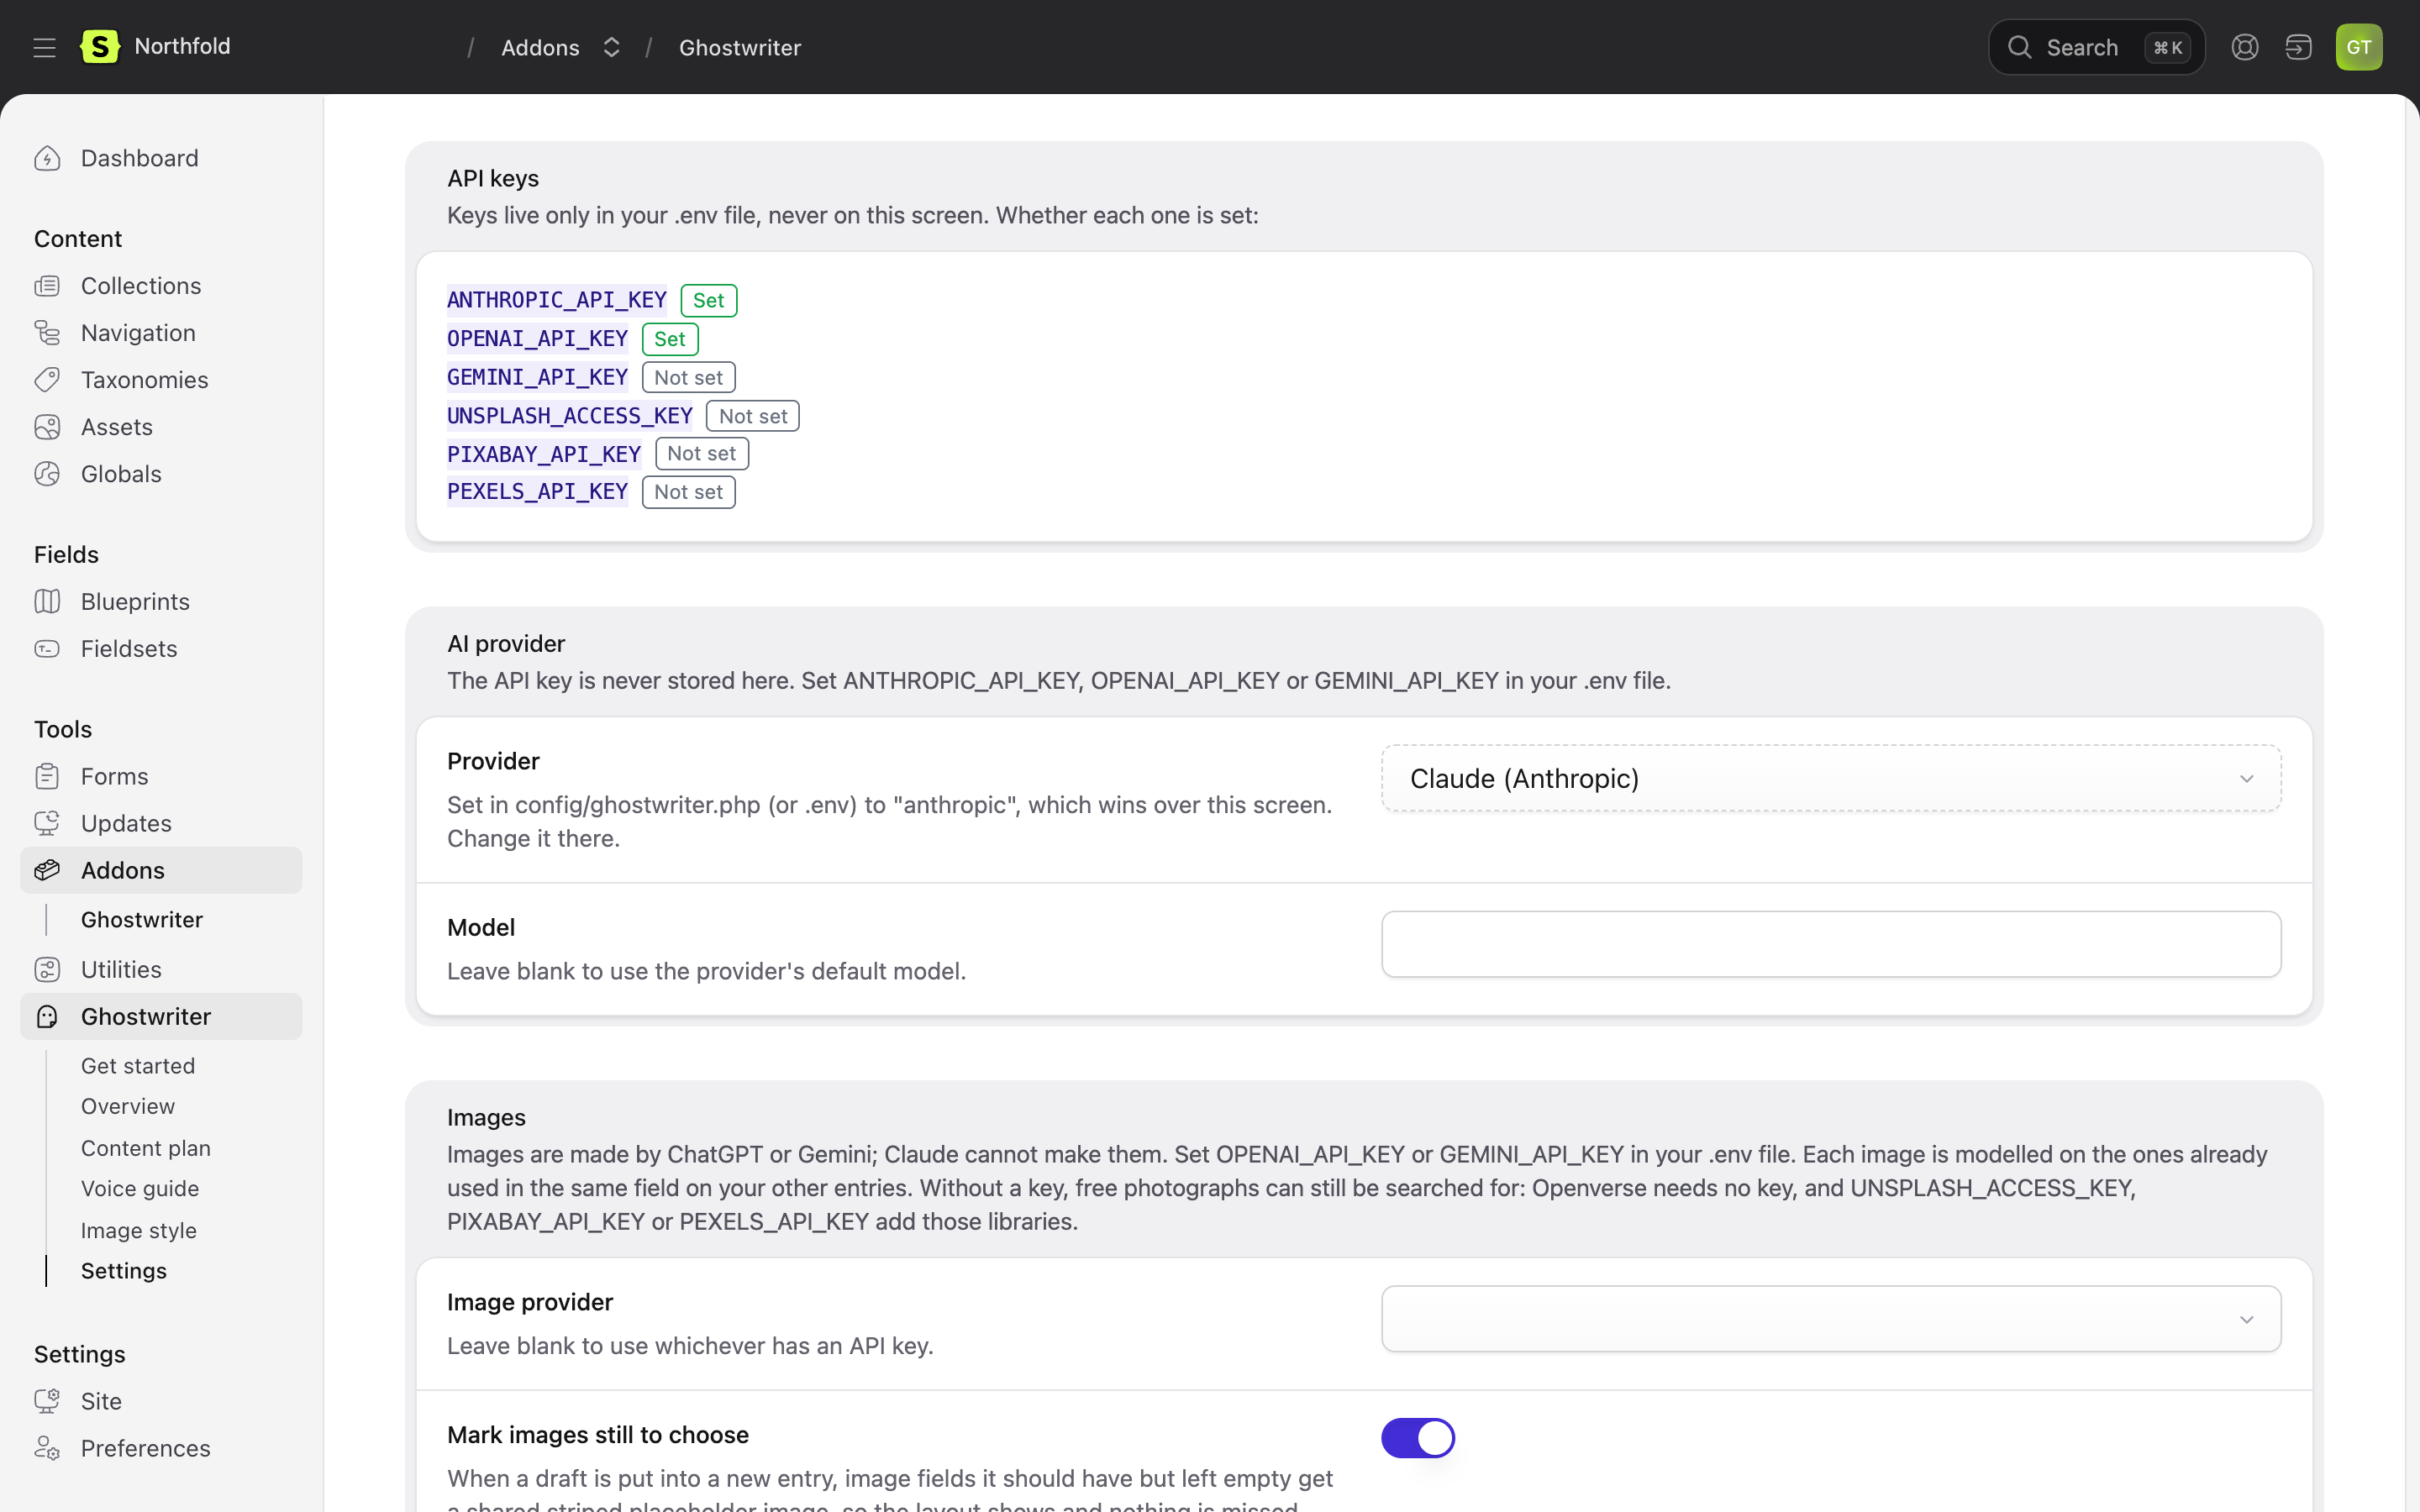This screenshot has width=2420, height=1512.
Task: Click the Ghostwriter breadcrumb link
Action: pyautogui.click(x=740, y=47)
